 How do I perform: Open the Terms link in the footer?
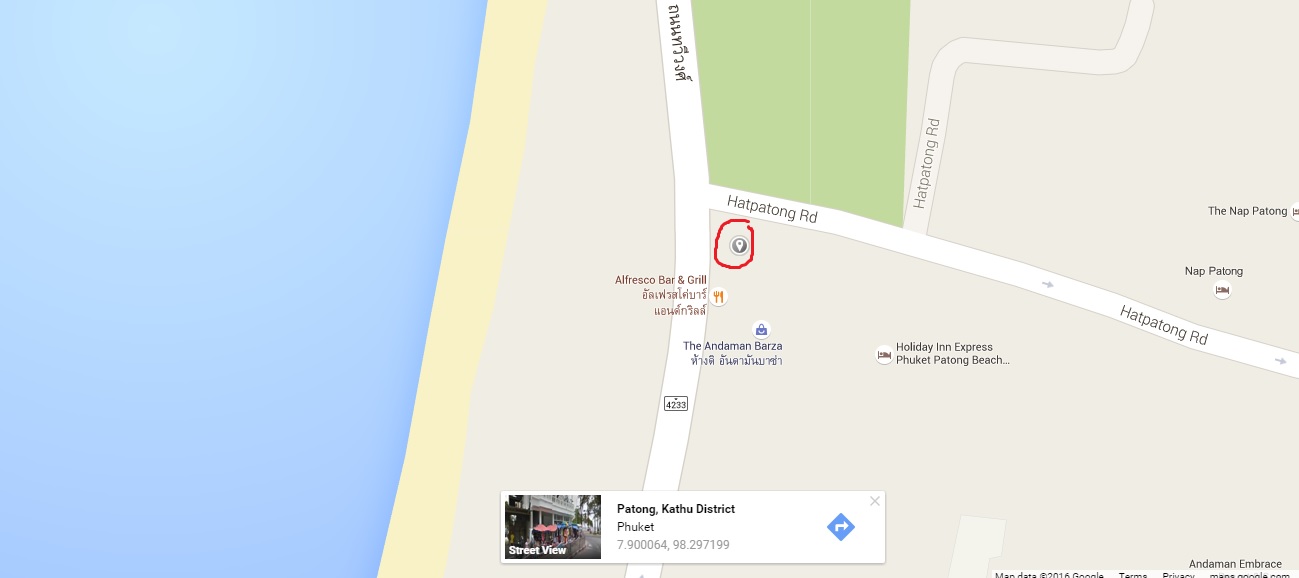(1133, 575)
